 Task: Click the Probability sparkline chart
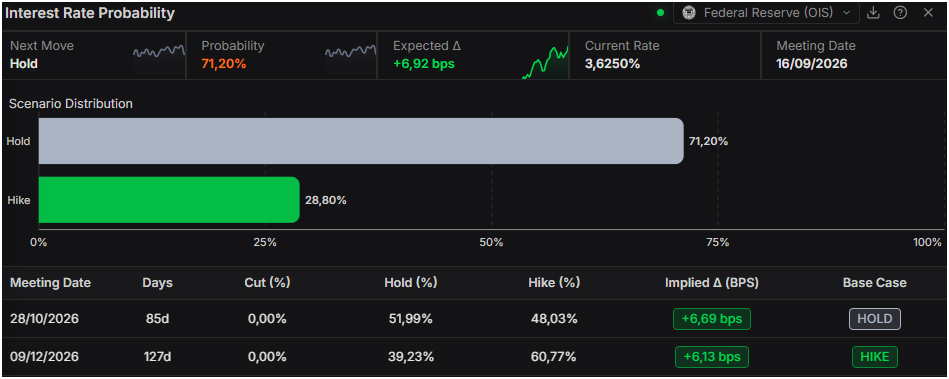pyautogui.click(x=350, y=53)
